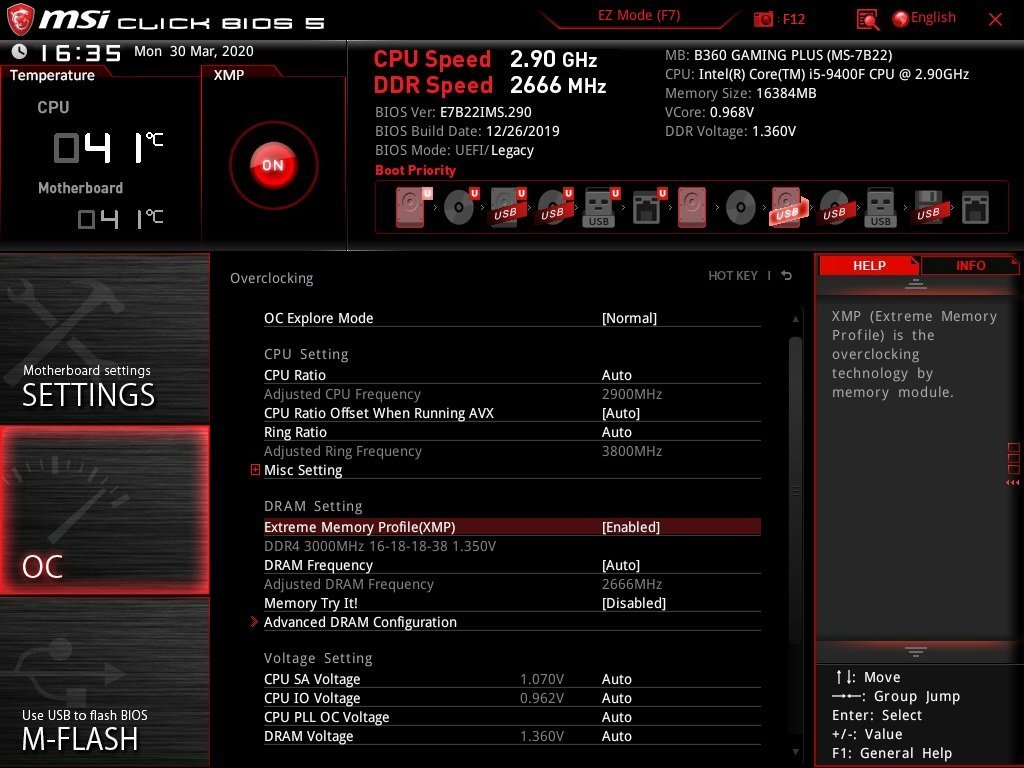Toggle the XMP ON button
Image resolution: width=1024 pixels, height=768 pixels.
pyautogui.click(x=273, y=165)
